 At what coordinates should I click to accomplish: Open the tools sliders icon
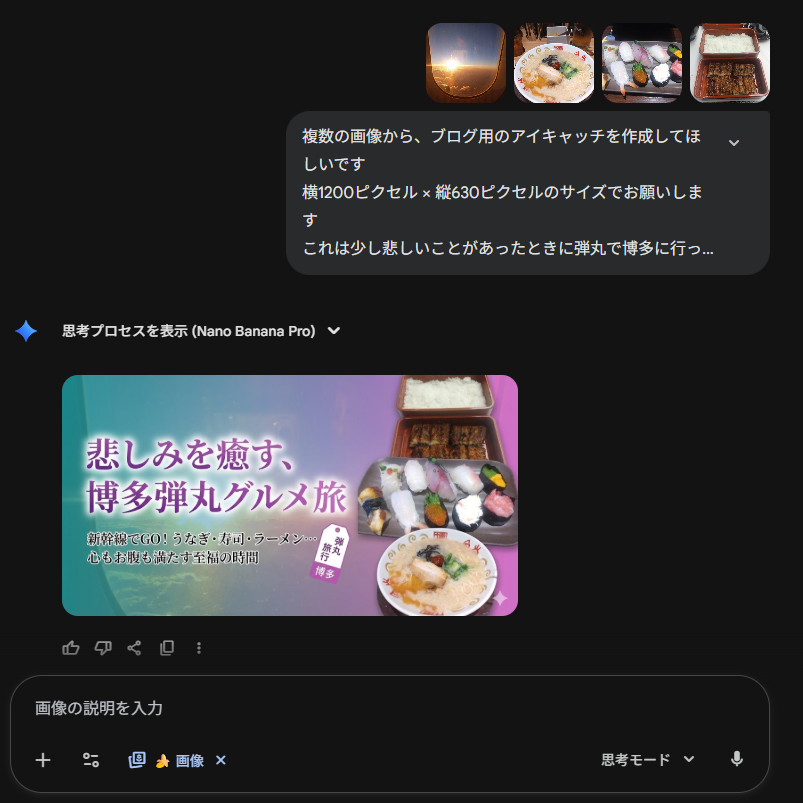click(x=91, y=760)
